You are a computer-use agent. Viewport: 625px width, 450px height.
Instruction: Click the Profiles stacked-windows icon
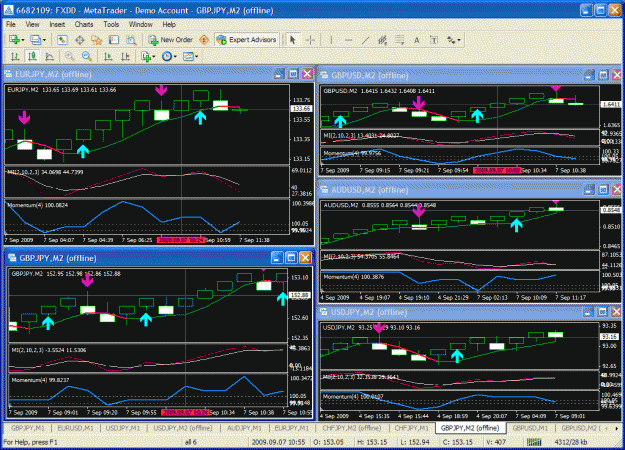(x=35, y=40)
